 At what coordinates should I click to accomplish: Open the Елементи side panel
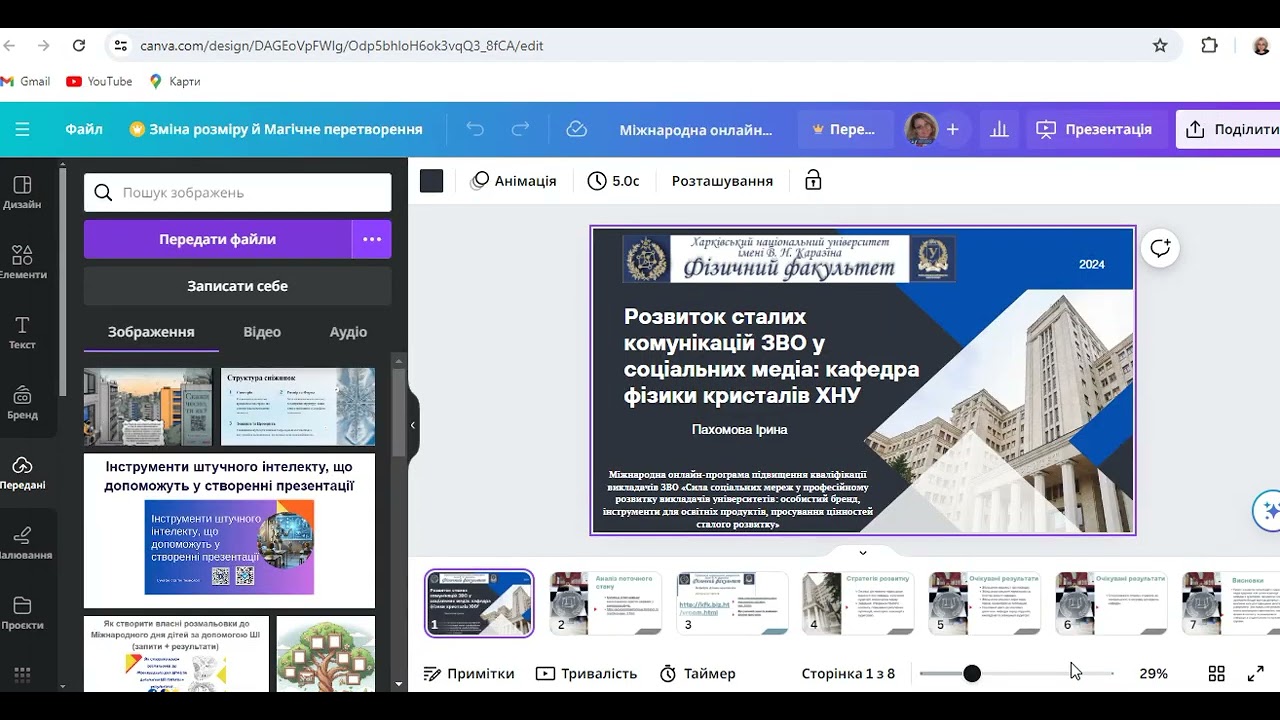tap(22, 263)
